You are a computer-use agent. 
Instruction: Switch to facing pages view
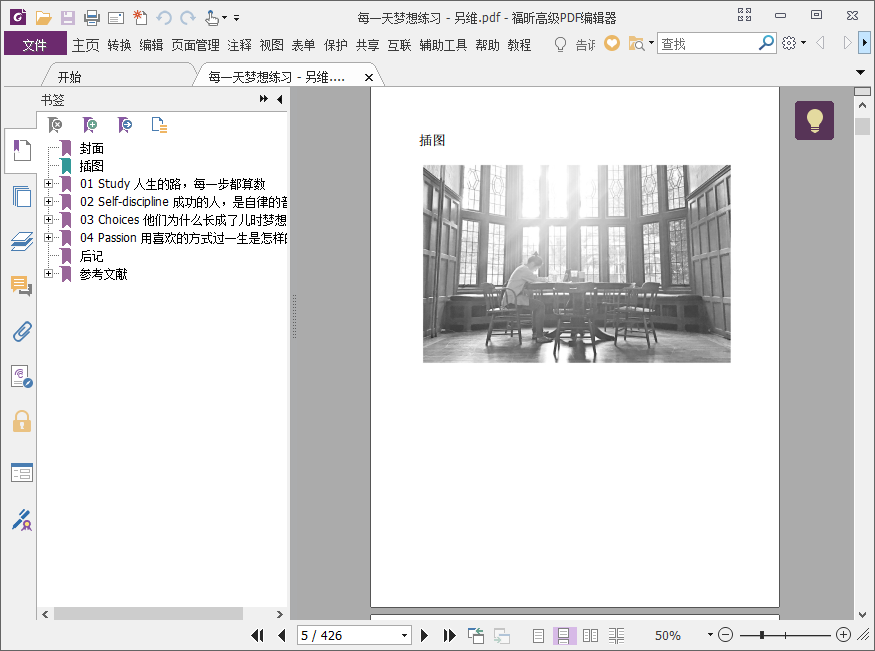click(590, 635)
